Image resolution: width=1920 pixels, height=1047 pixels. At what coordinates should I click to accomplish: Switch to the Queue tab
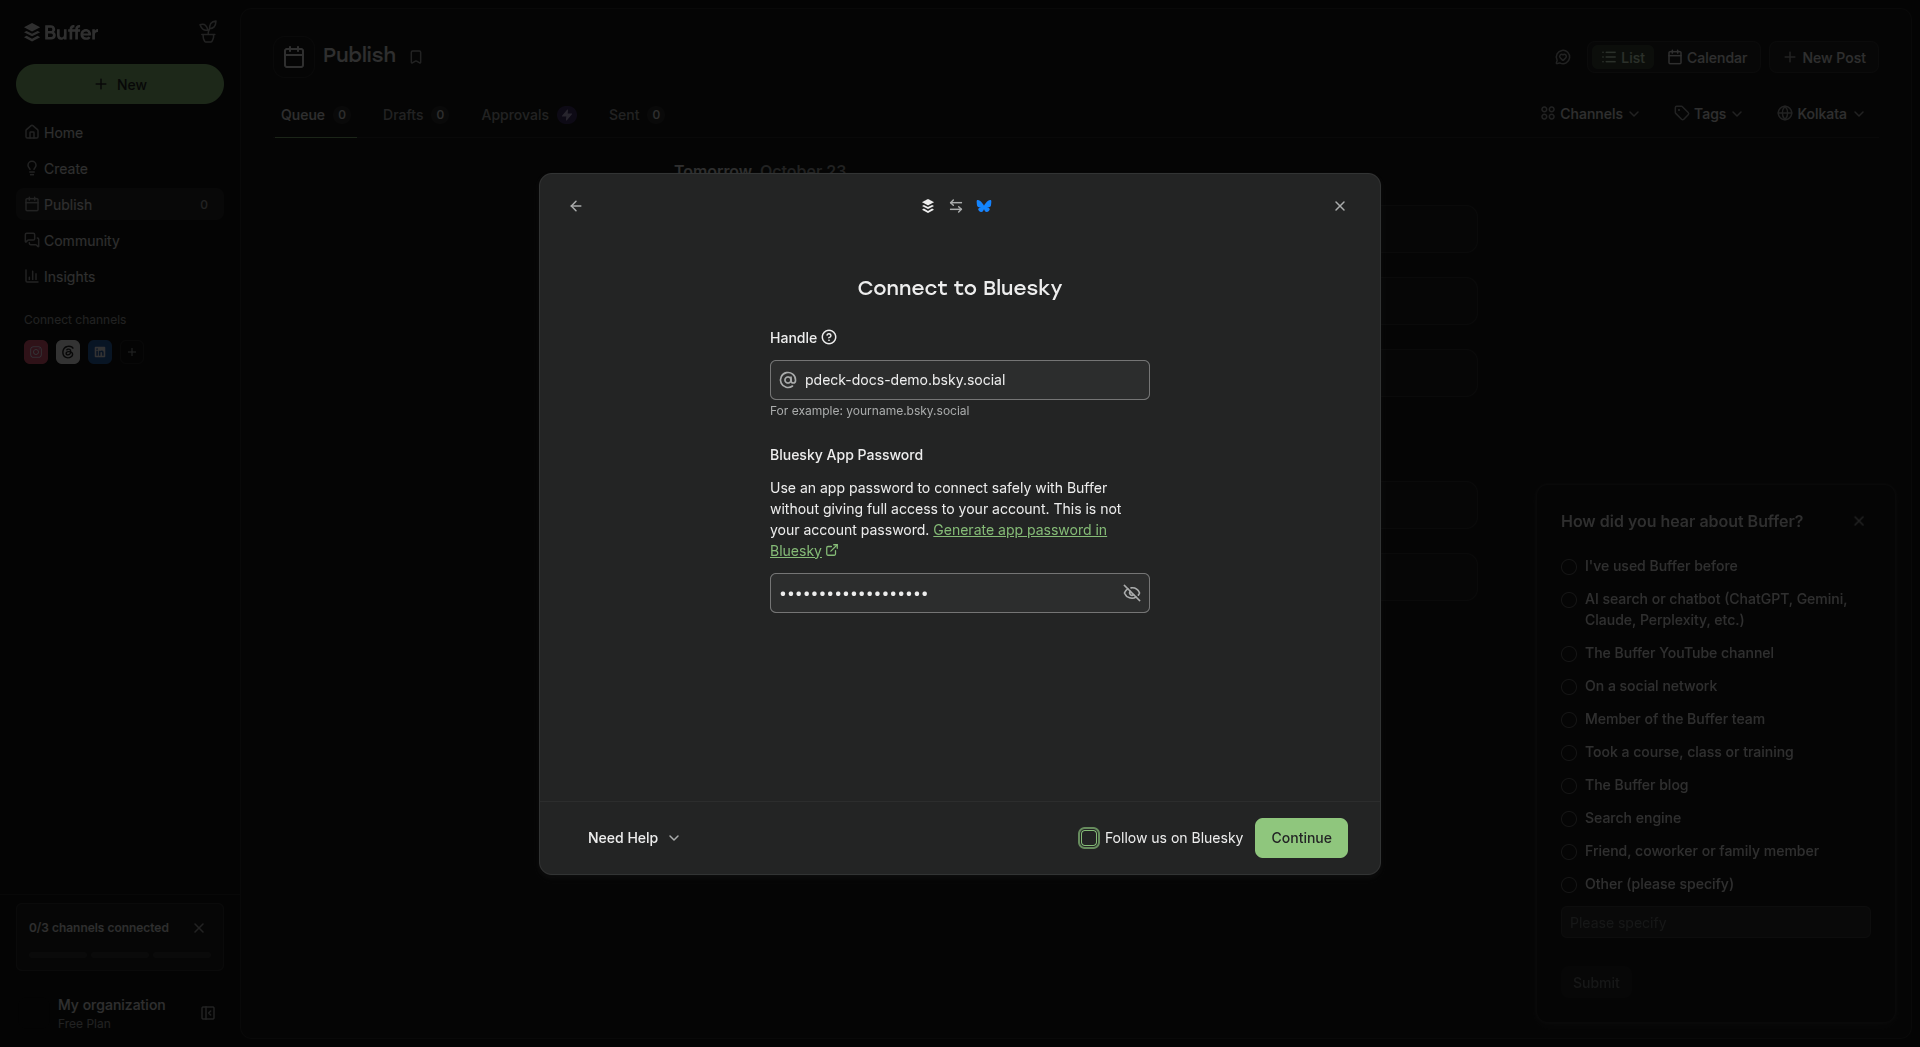coord(315,115)
